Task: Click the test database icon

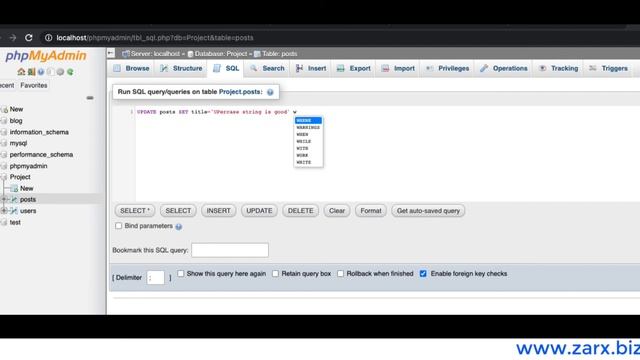Action: point(4,222)
